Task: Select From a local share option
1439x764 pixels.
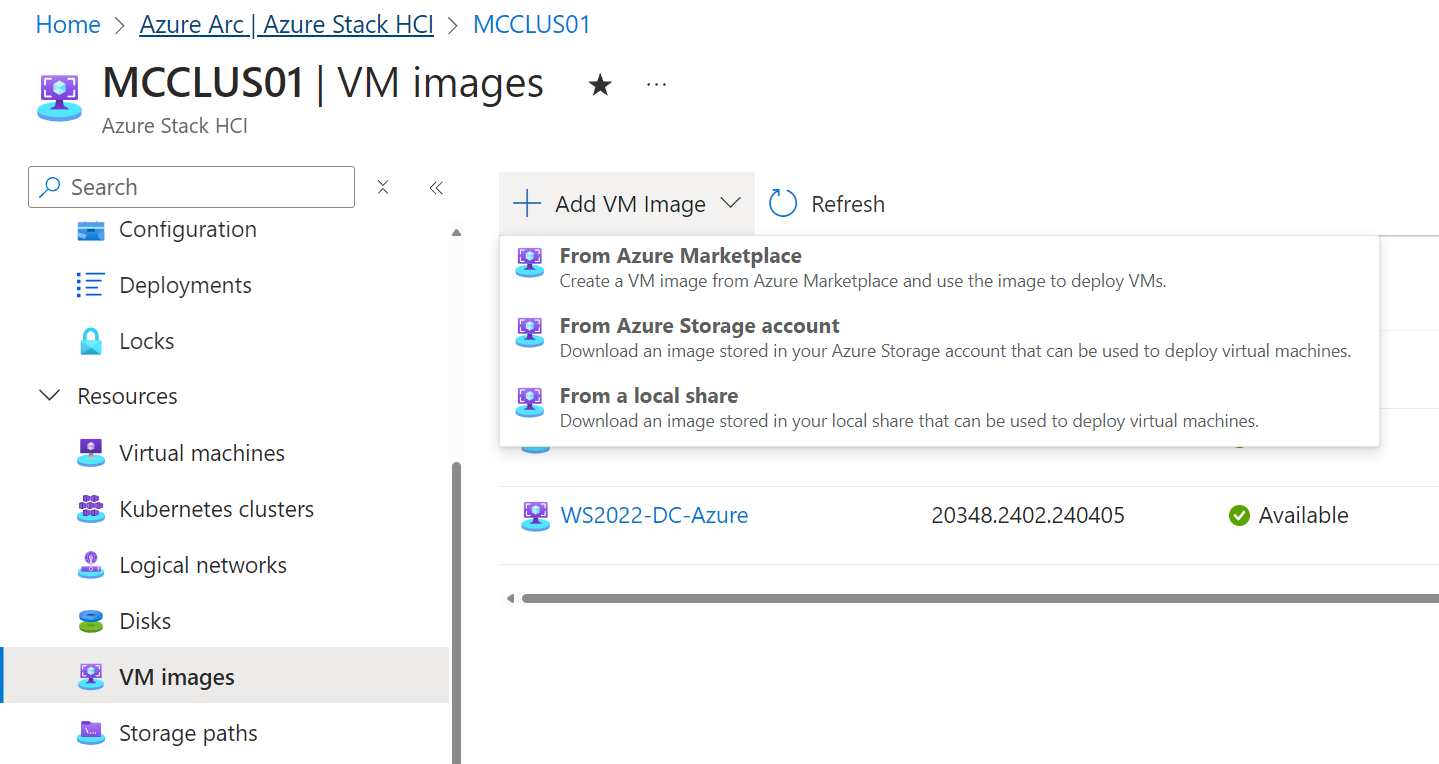Action: (x=648, y=395)
